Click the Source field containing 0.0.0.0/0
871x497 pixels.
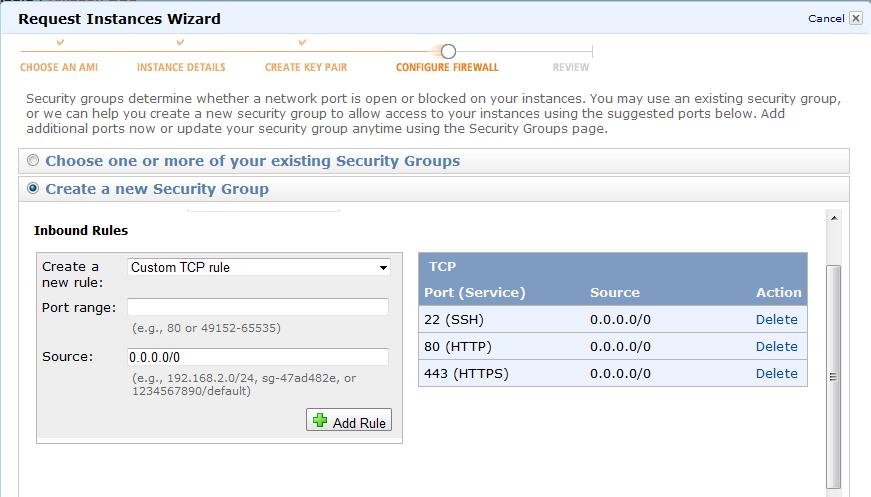tap(258, 357)
